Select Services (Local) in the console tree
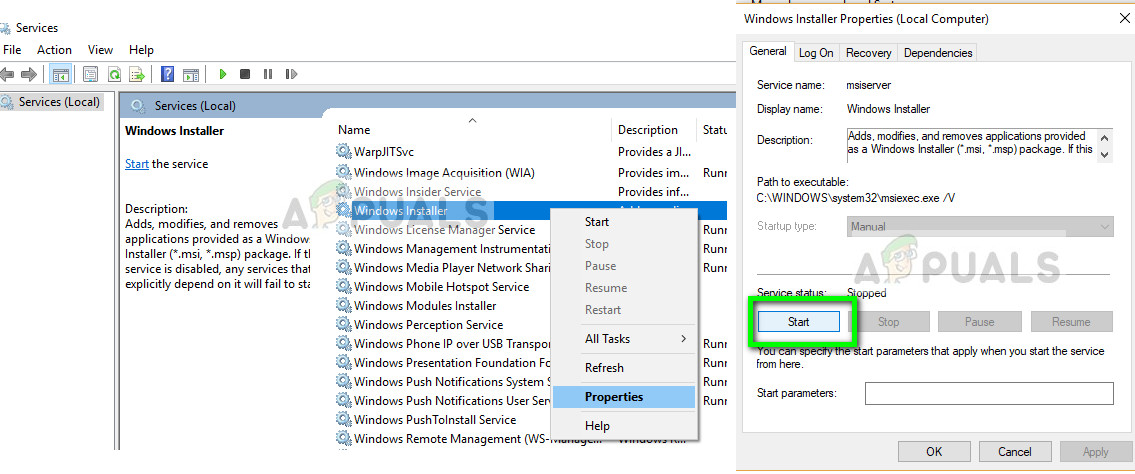Screen dimensions: 1135x474 click(58, 102)
